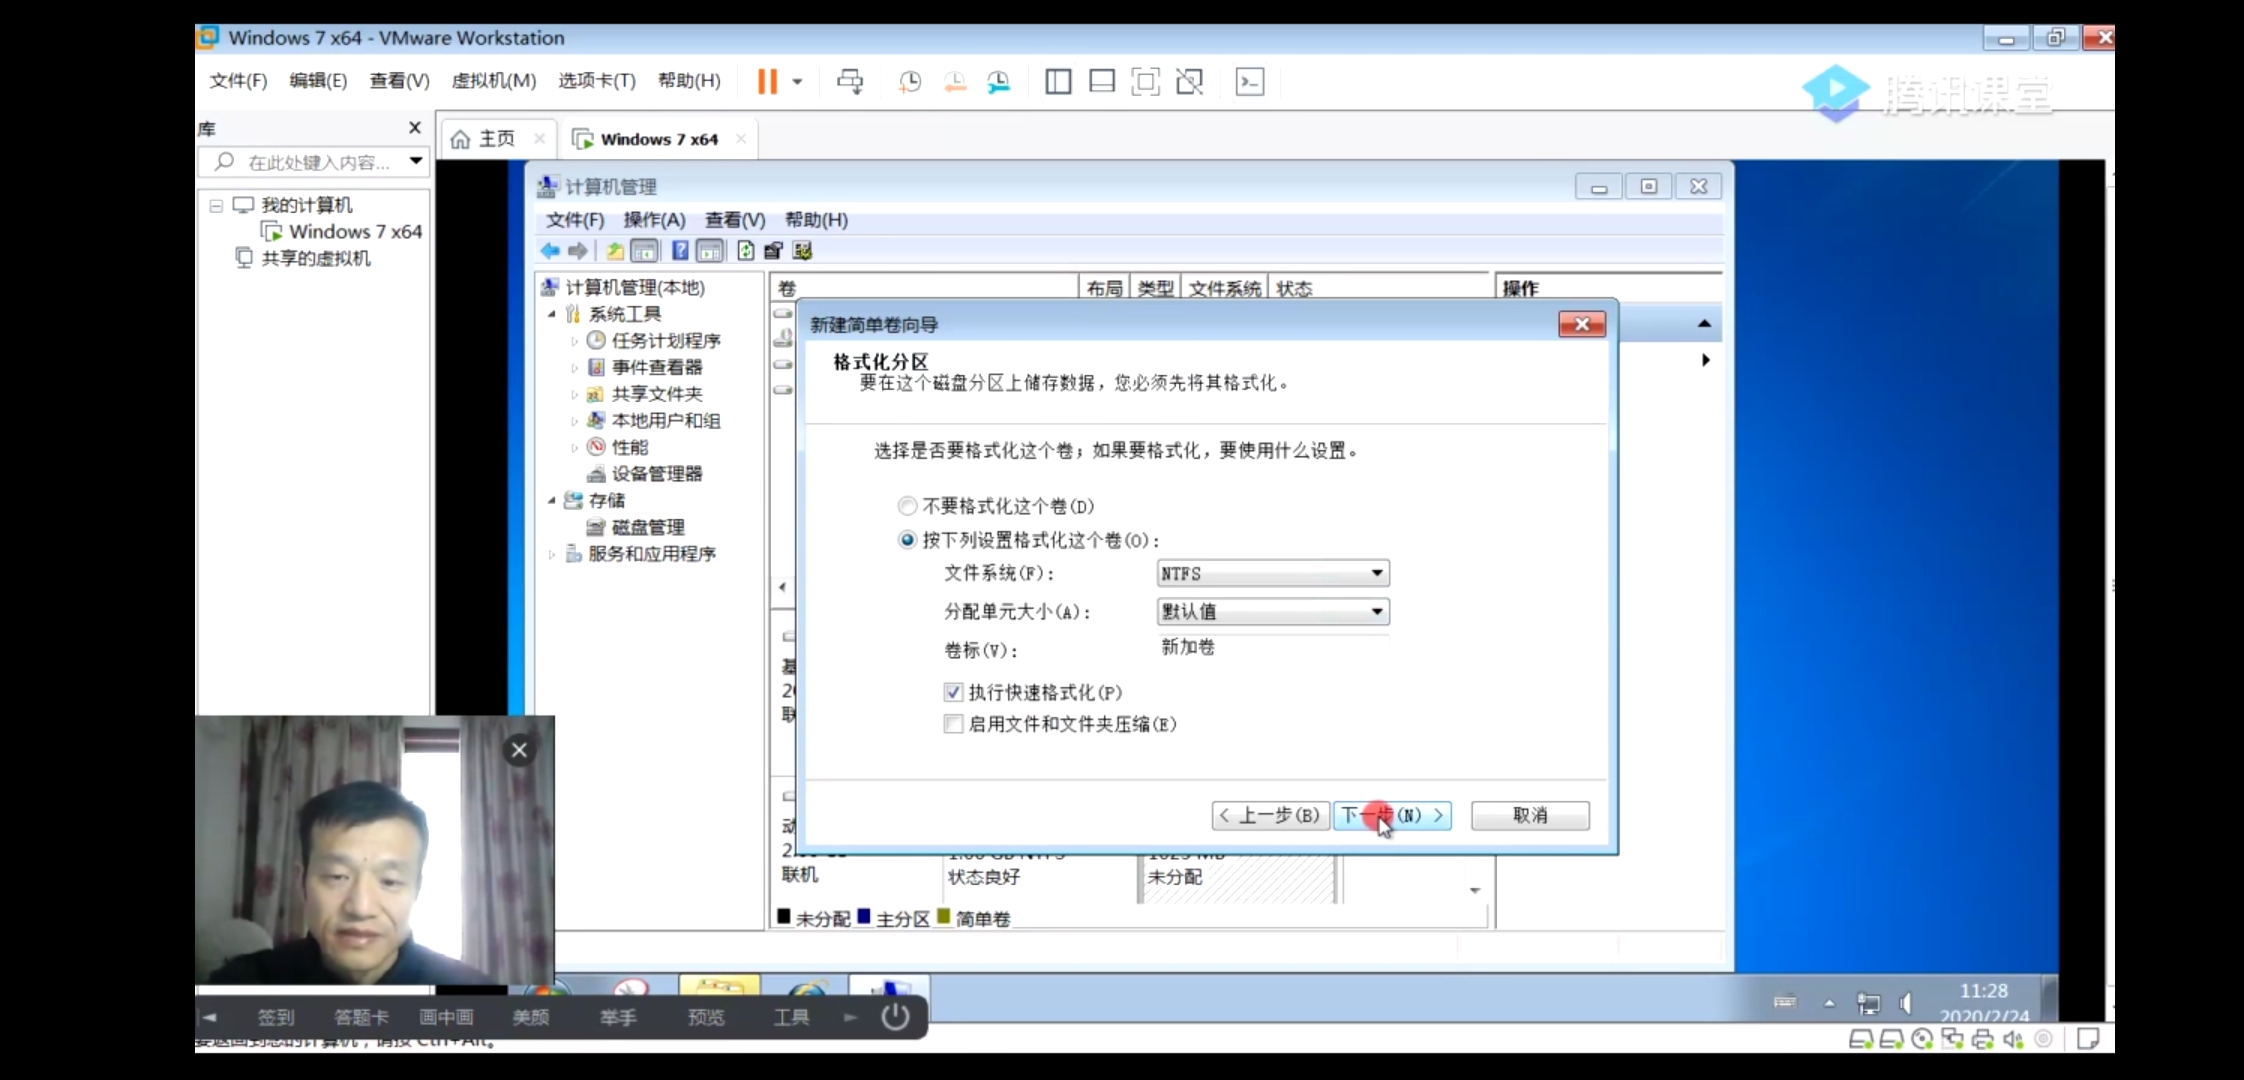Click the help icon in Computer Management toolbar

point(680,251)
